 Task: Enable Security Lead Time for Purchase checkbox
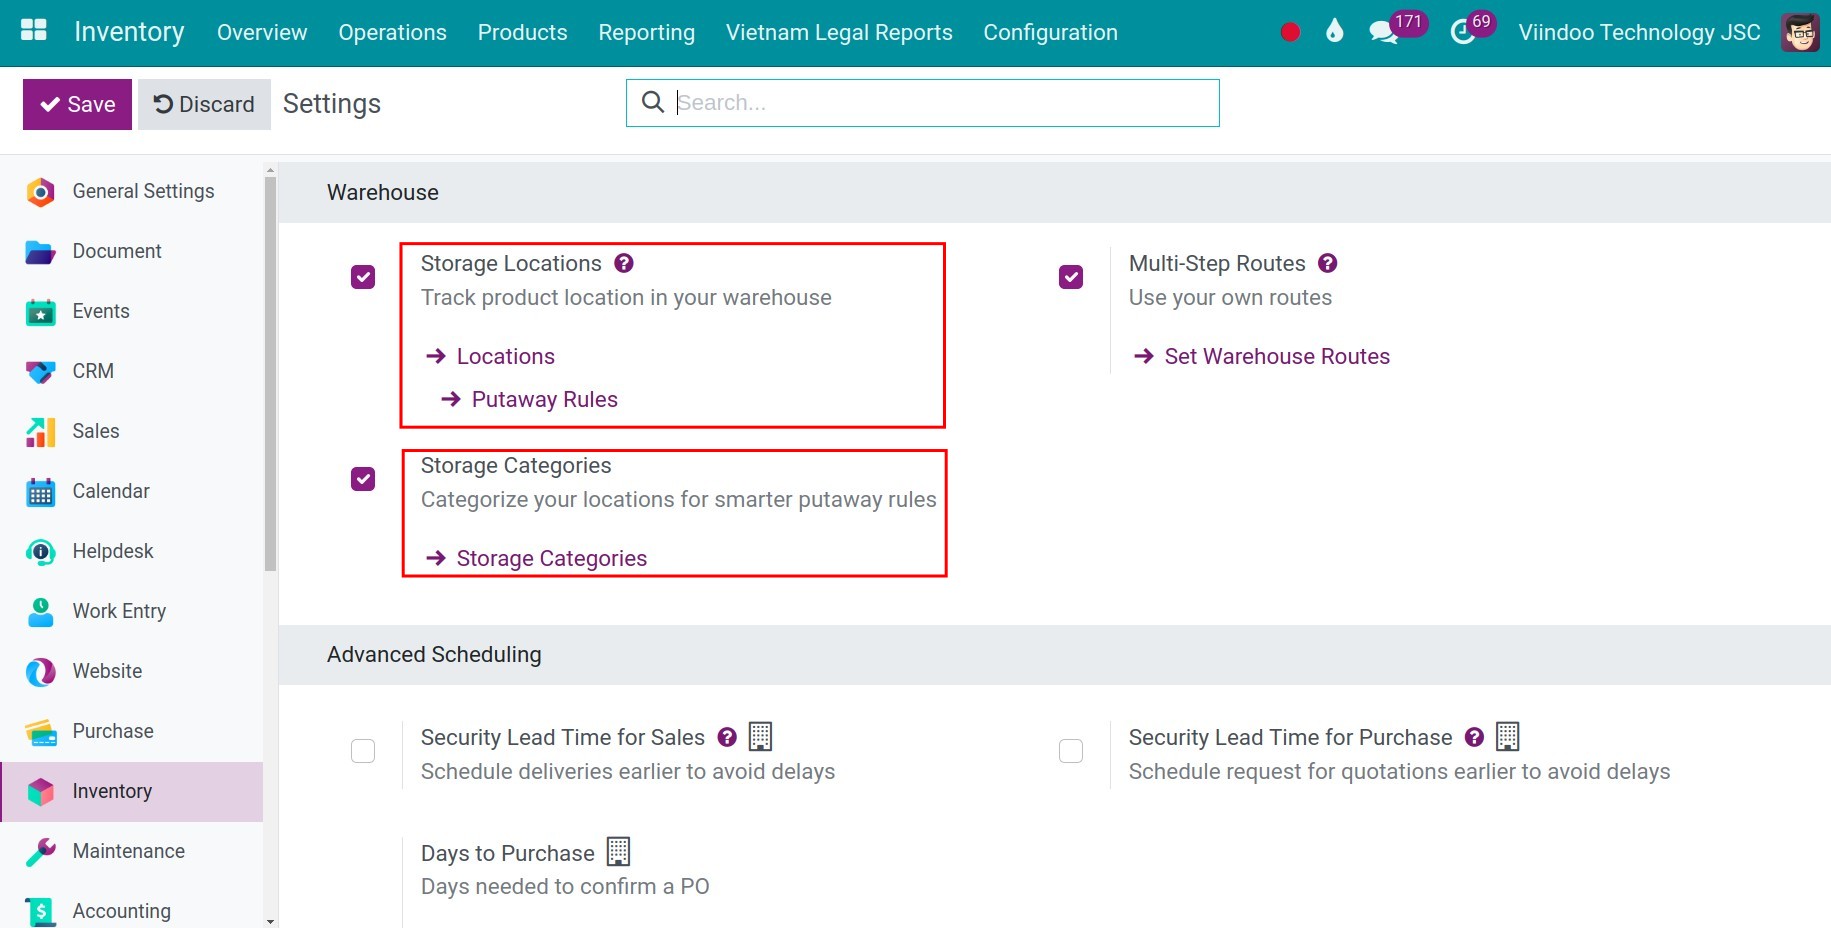pyautogui.click(x=1071, y=751)
